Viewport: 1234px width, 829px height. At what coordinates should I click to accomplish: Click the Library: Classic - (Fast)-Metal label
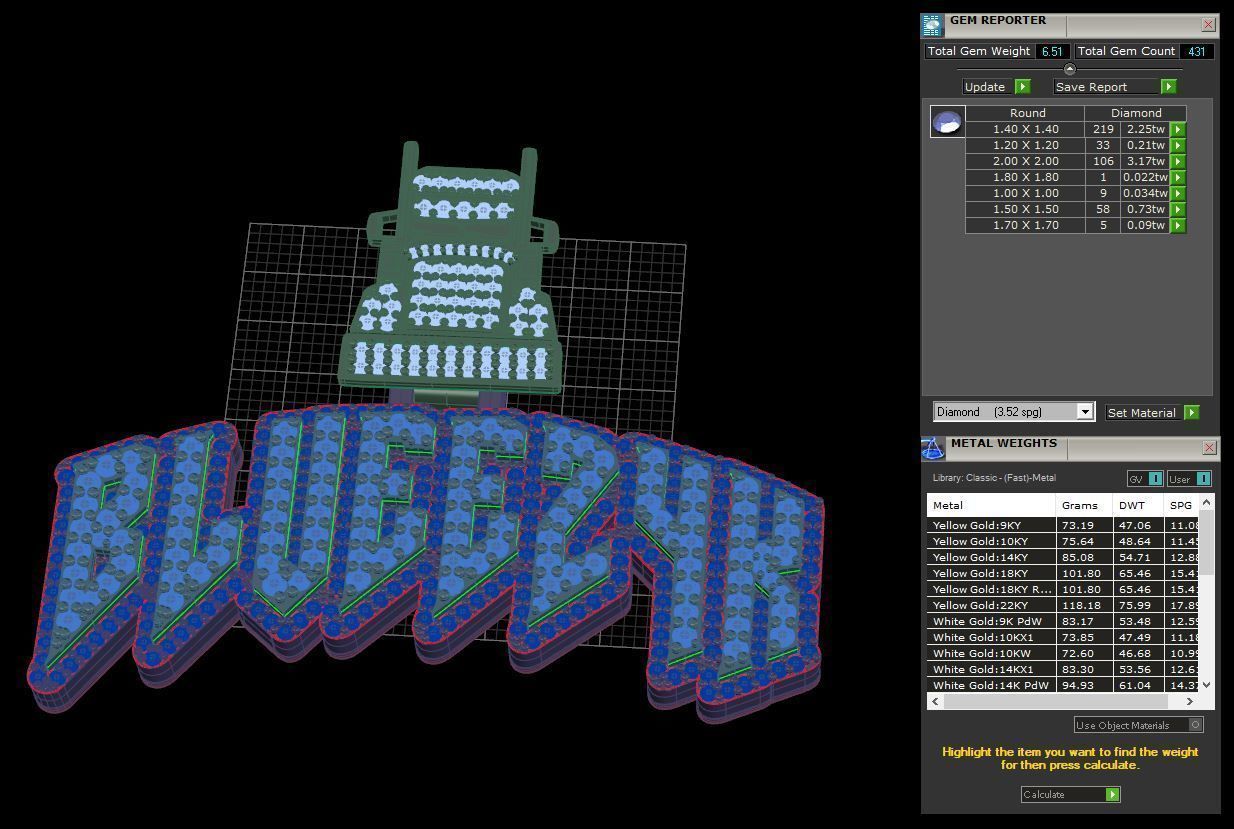[x=994, y=478]
